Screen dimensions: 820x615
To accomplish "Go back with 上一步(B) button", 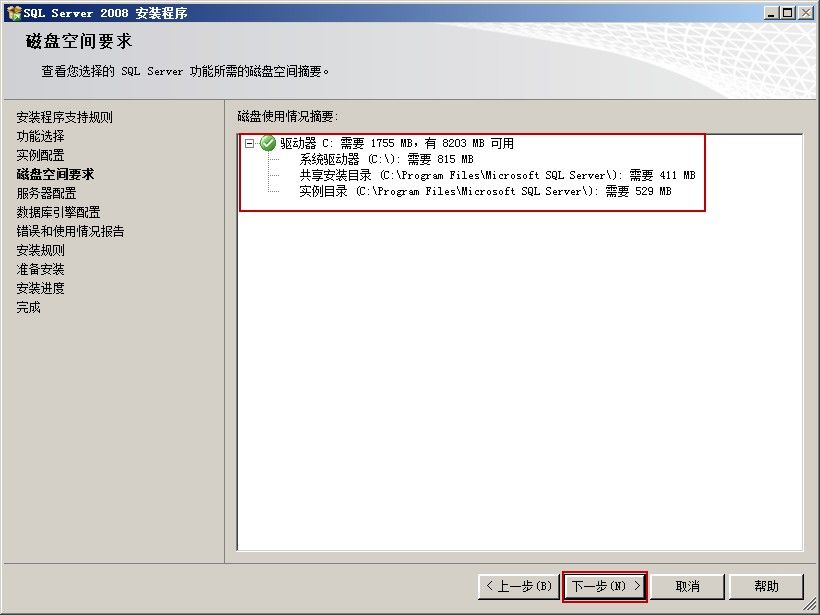I will pyautogui.click(x=519, y=586).
